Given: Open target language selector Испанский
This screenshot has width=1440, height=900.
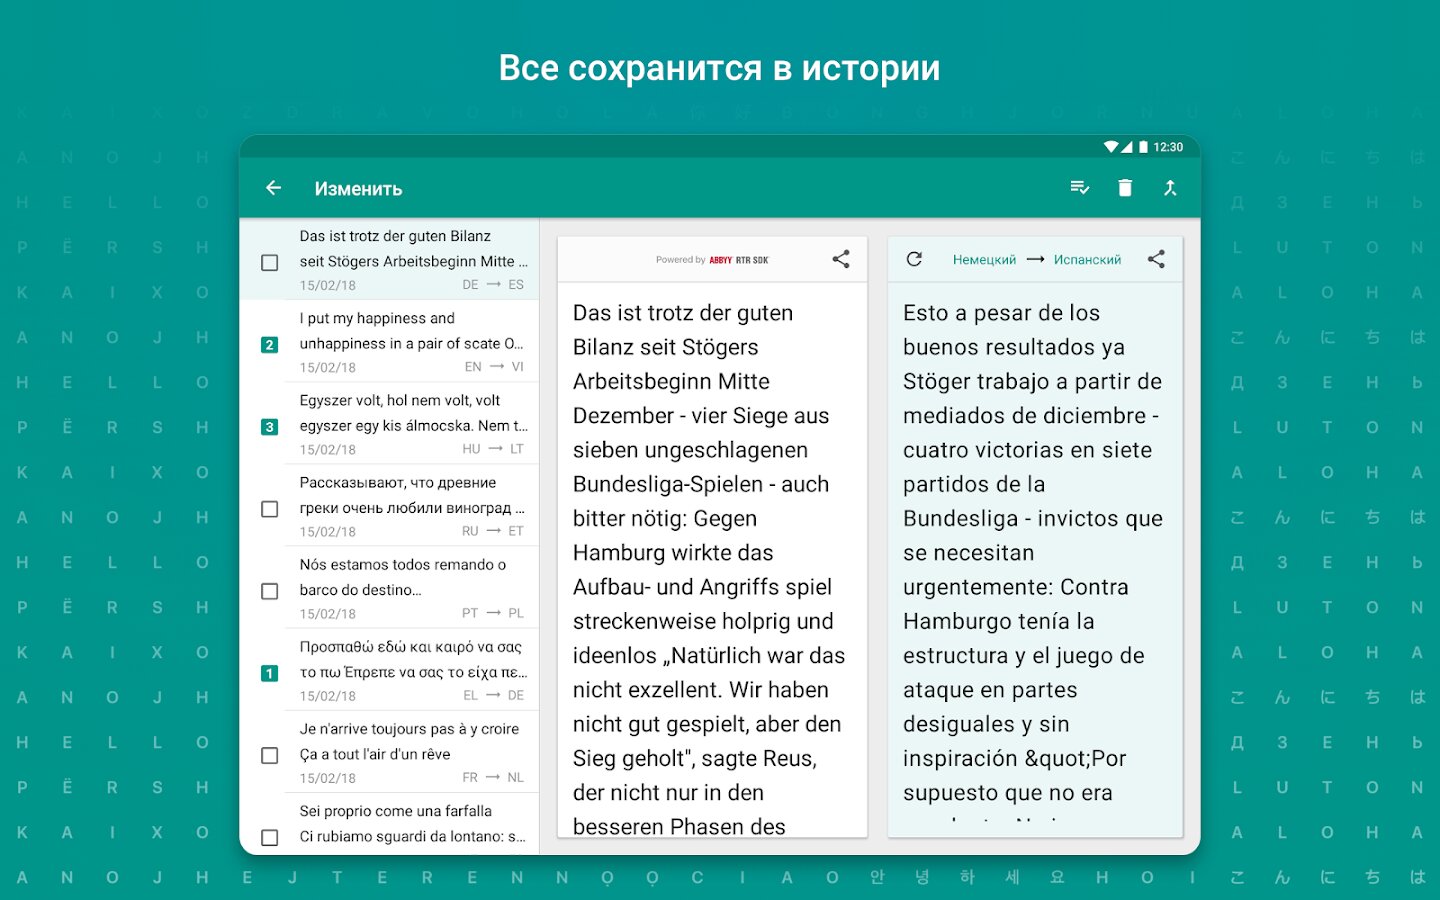Looking at the screenshot, I should point(1087,260).
